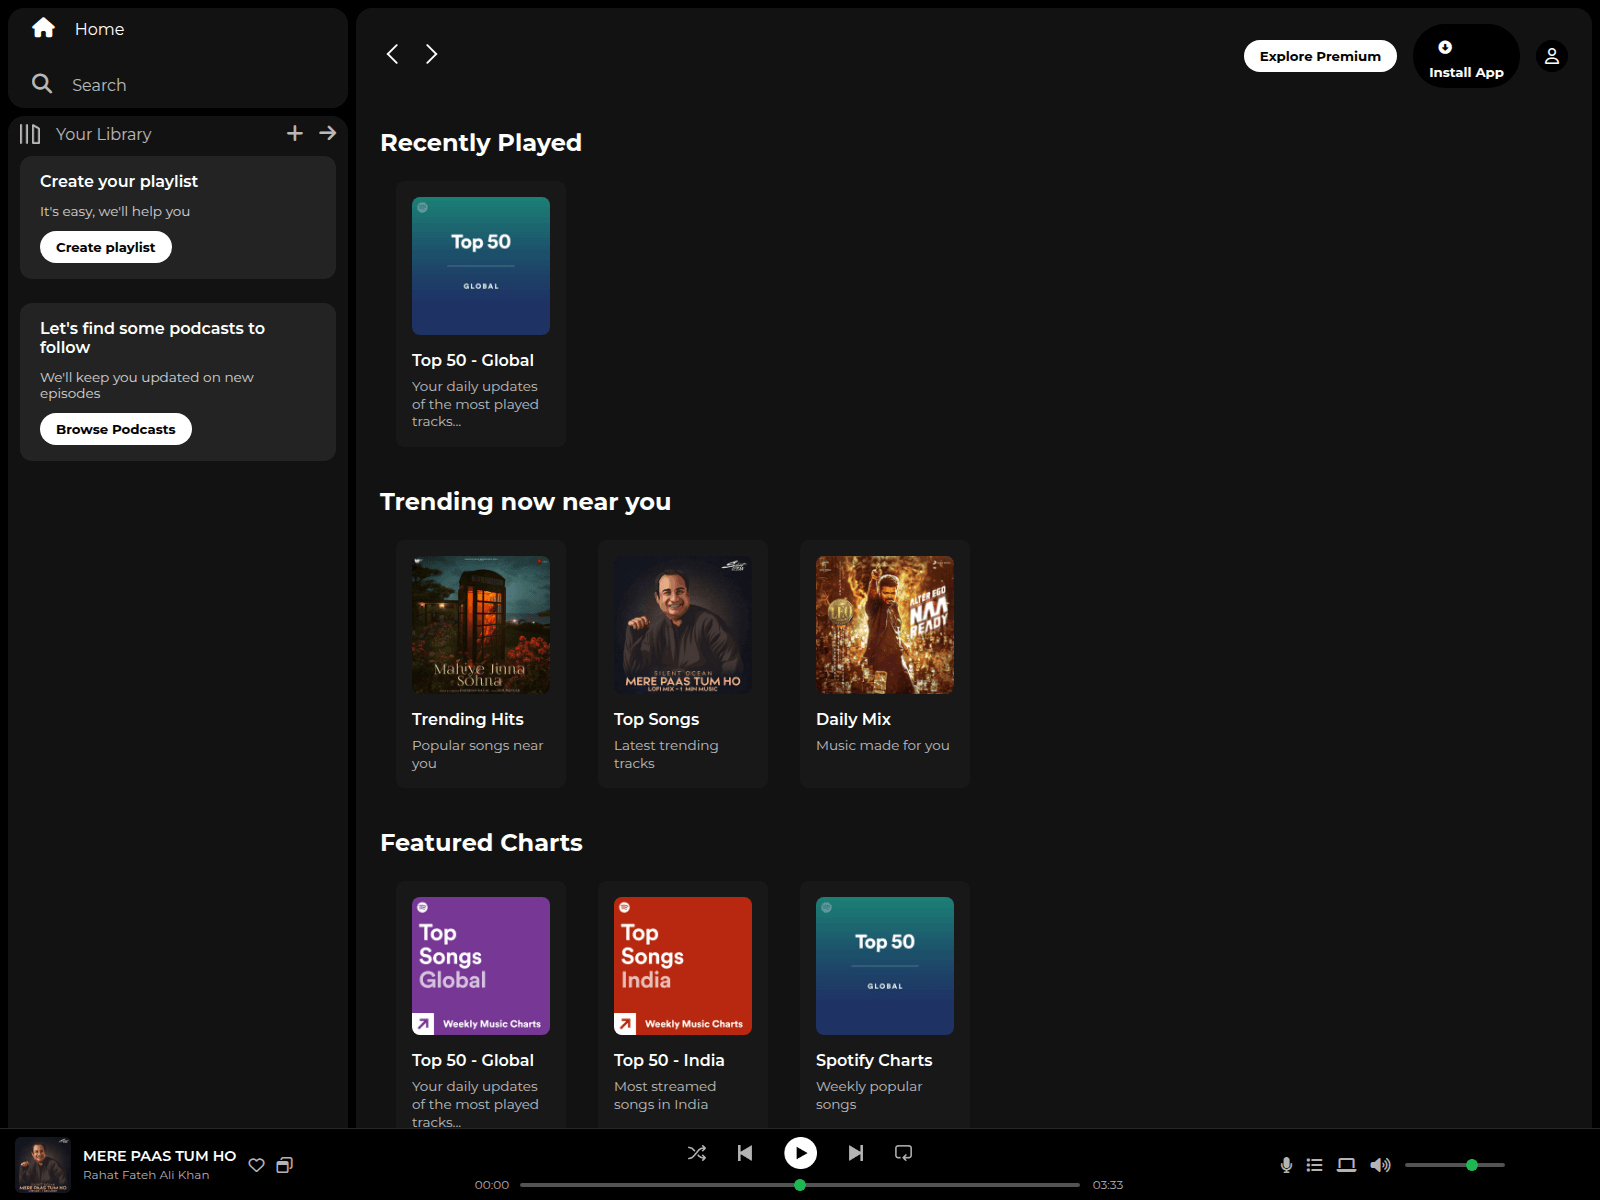Click the Trending now near you heading
This screenshot has width=1600, height=1200.
pos(525,502)
